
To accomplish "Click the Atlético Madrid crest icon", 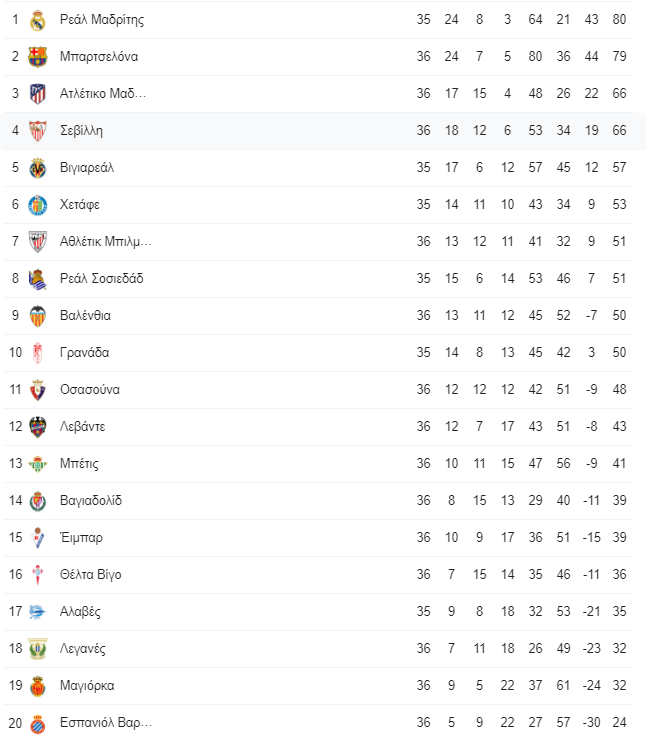I will pos(38,94).
